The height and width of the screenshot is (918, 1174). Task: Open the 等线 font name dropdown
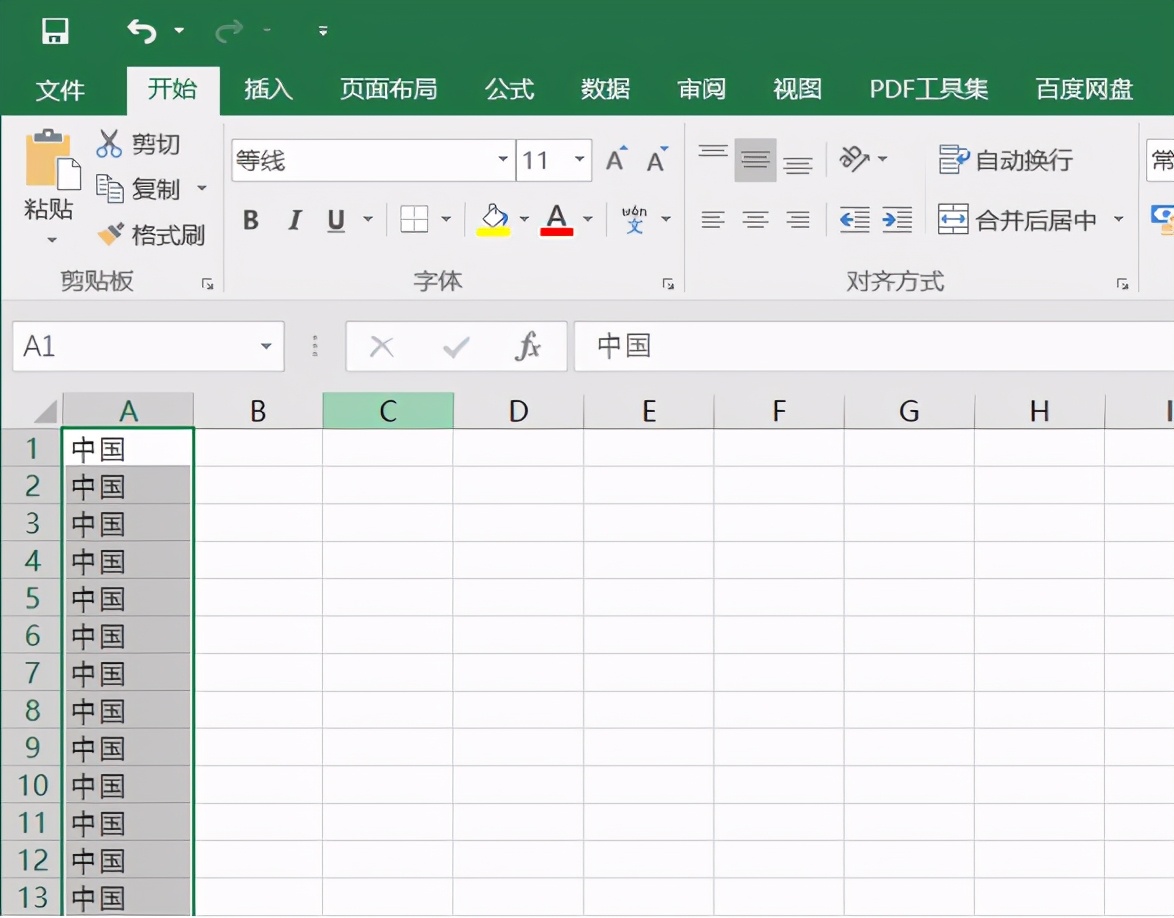(x=503, y=159)
